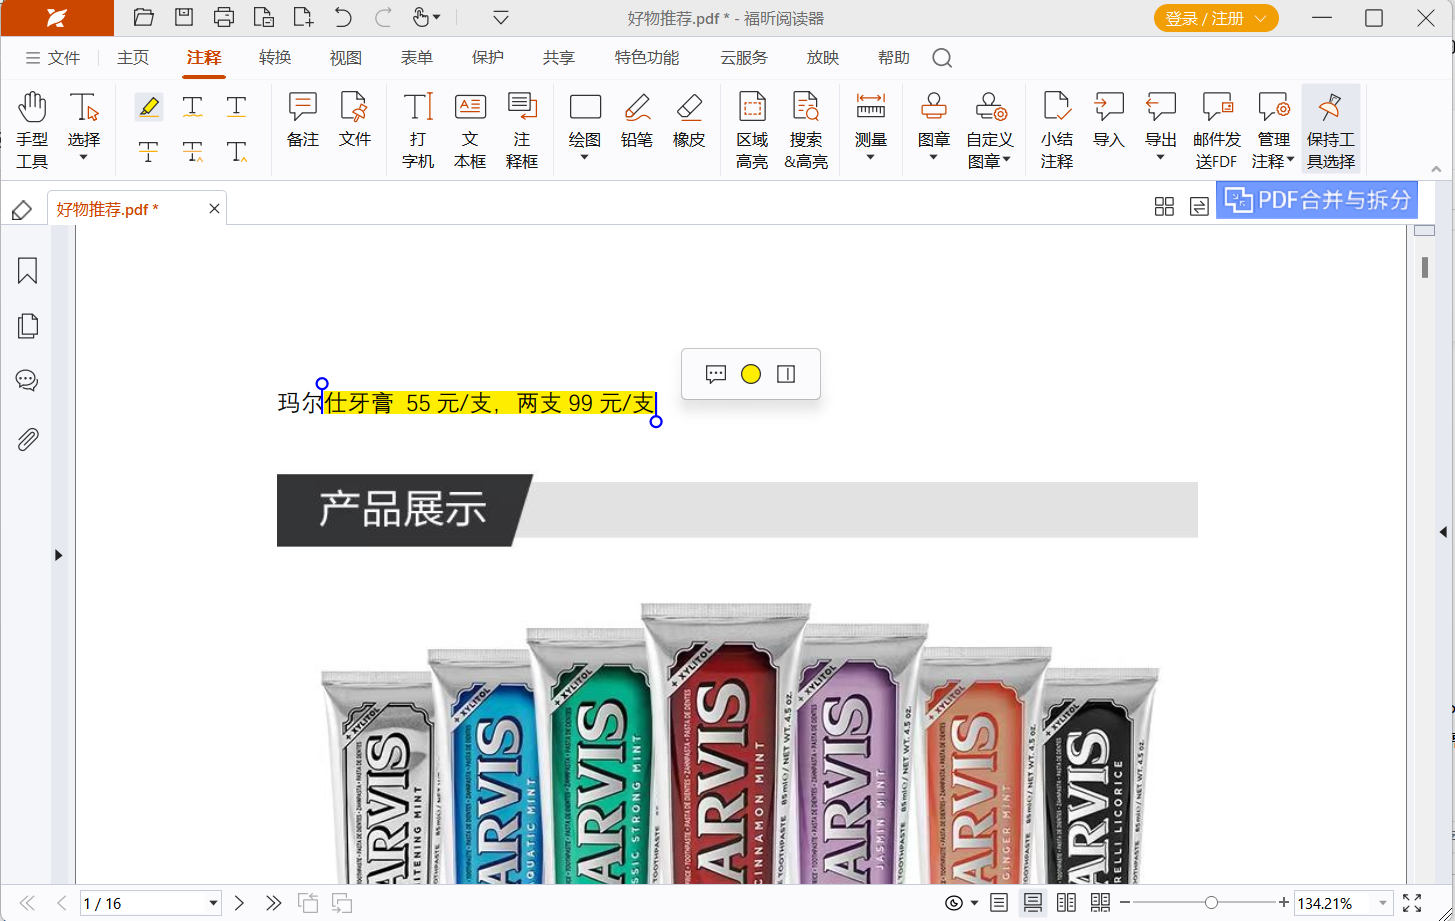Expand the Stamp (图章) dropdown
The image size is (1455, 921).
(934, 156)
